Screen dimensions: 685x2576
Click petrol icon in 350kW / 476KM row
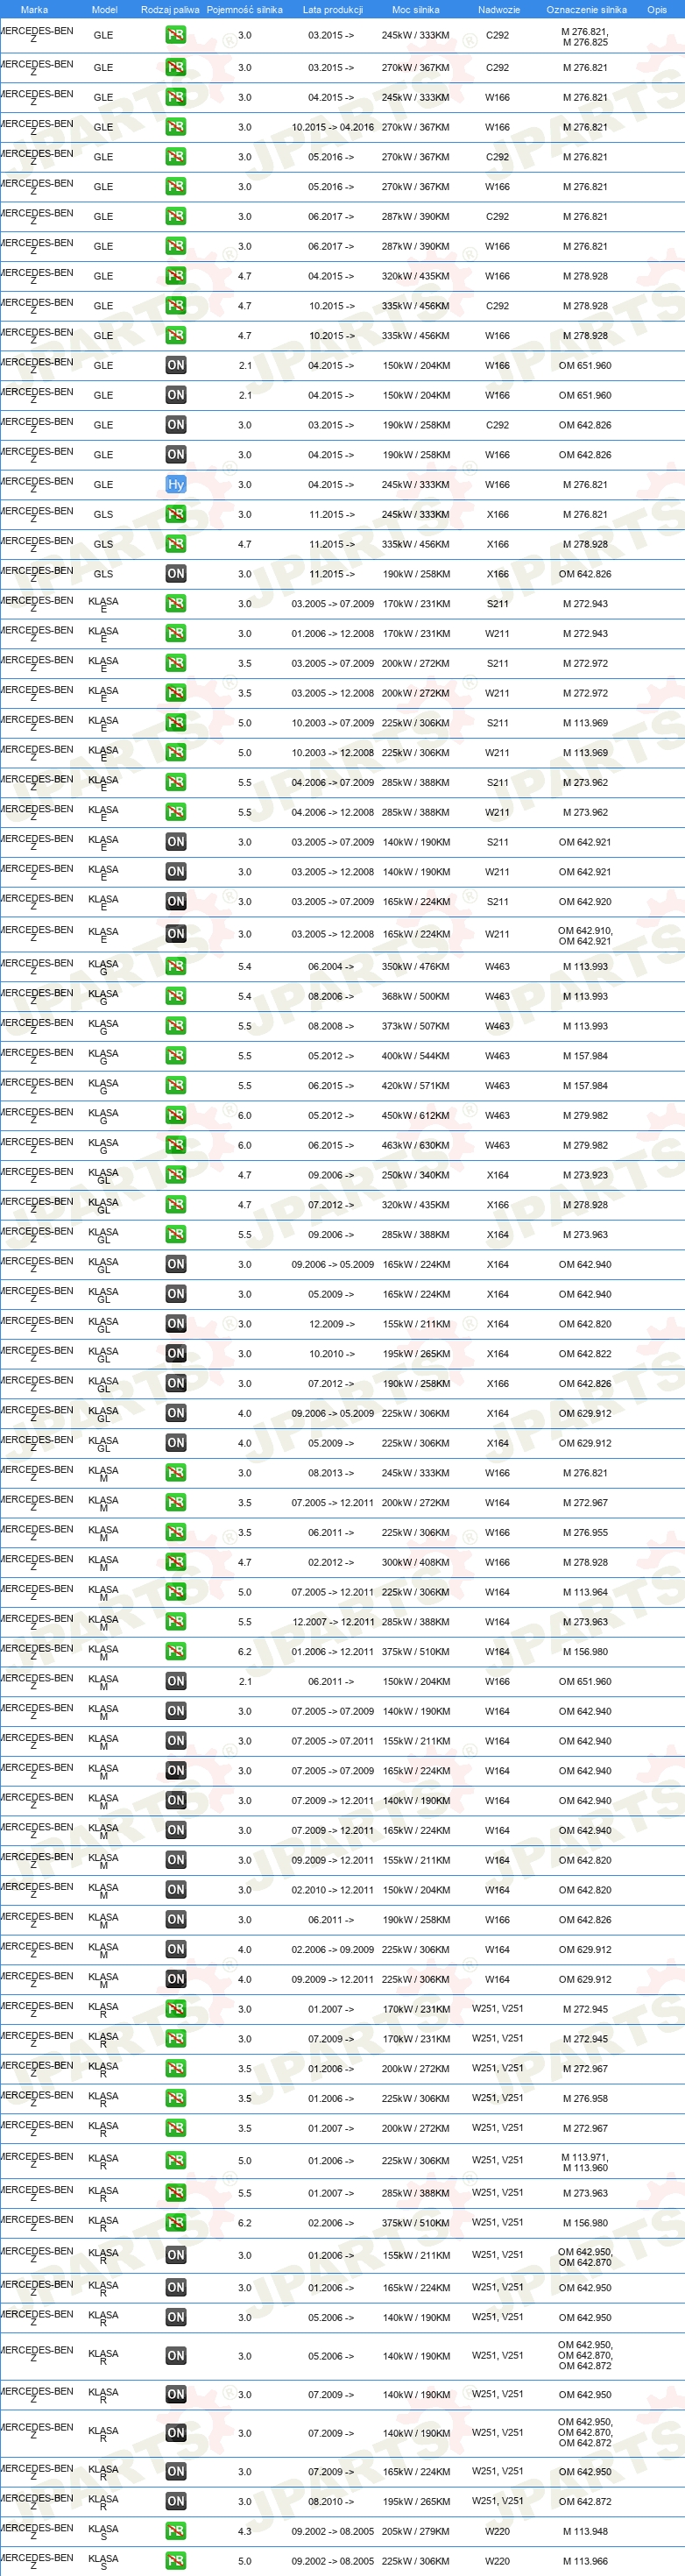point(176,966)
